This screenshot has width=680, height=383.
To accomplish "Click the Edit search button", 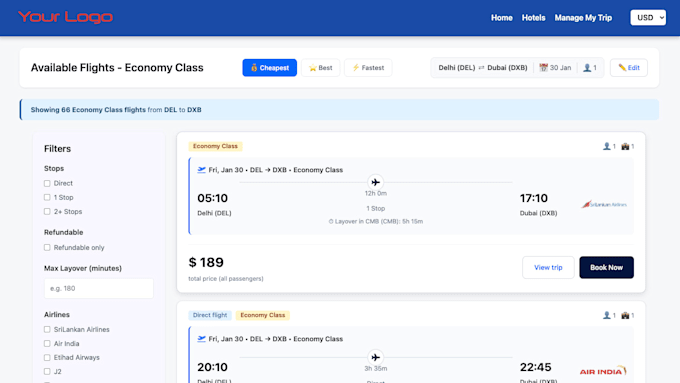I will click(x=629, y=68).
